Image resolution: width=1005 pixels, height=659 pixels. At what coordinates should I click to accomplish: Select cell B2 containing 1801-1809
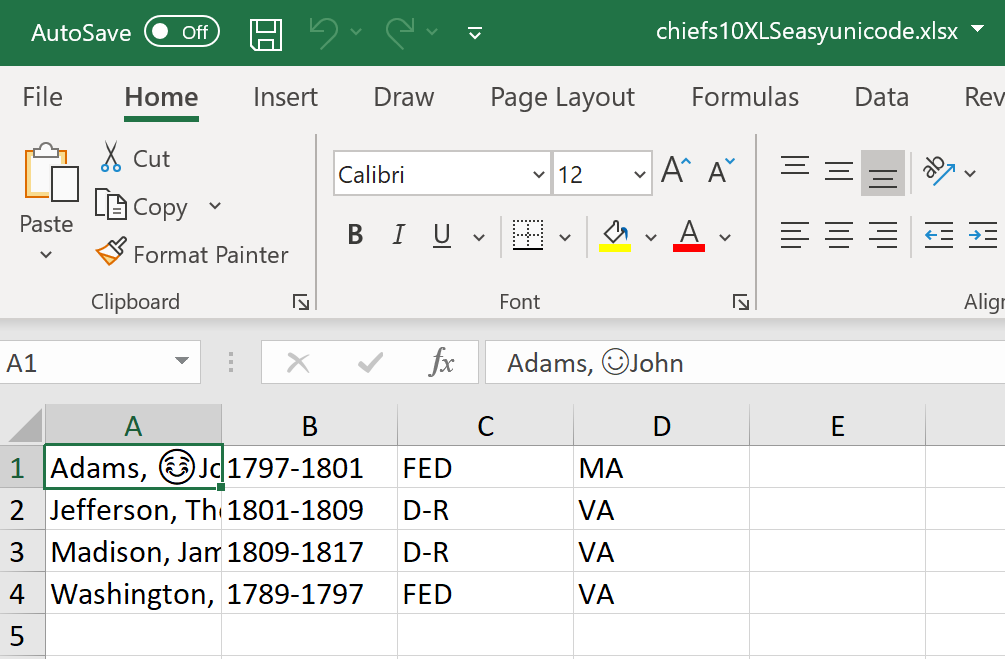309,510
